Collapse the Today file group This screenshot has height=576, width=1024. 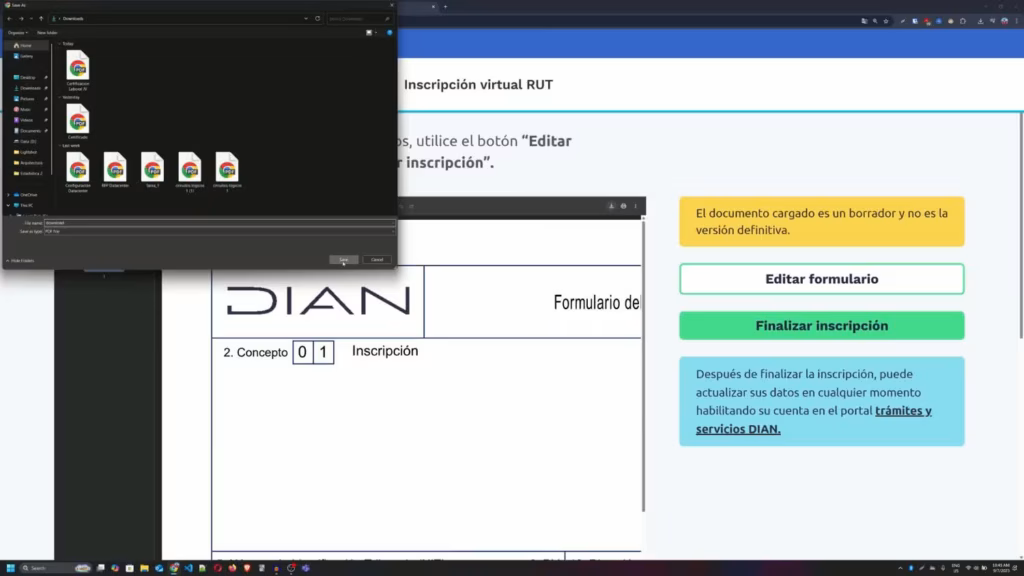pyautogui.click(x=59, y=44)
